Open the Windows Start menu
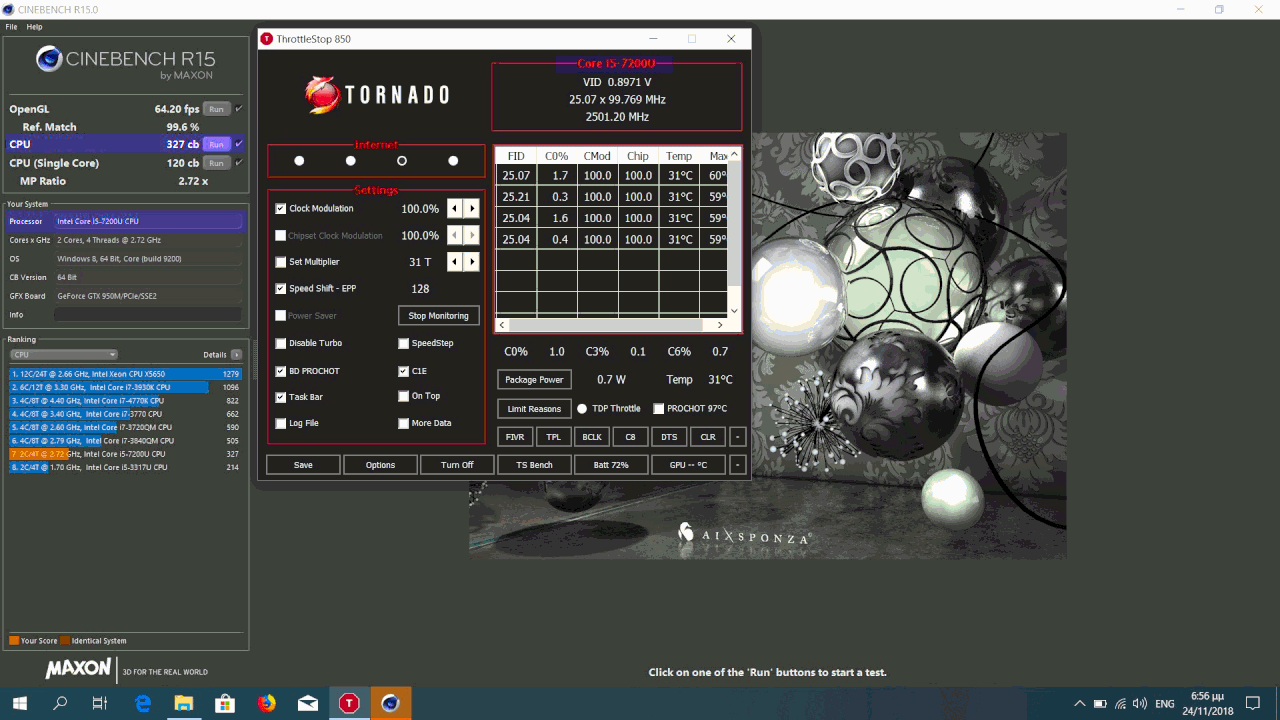 (19, 703)
